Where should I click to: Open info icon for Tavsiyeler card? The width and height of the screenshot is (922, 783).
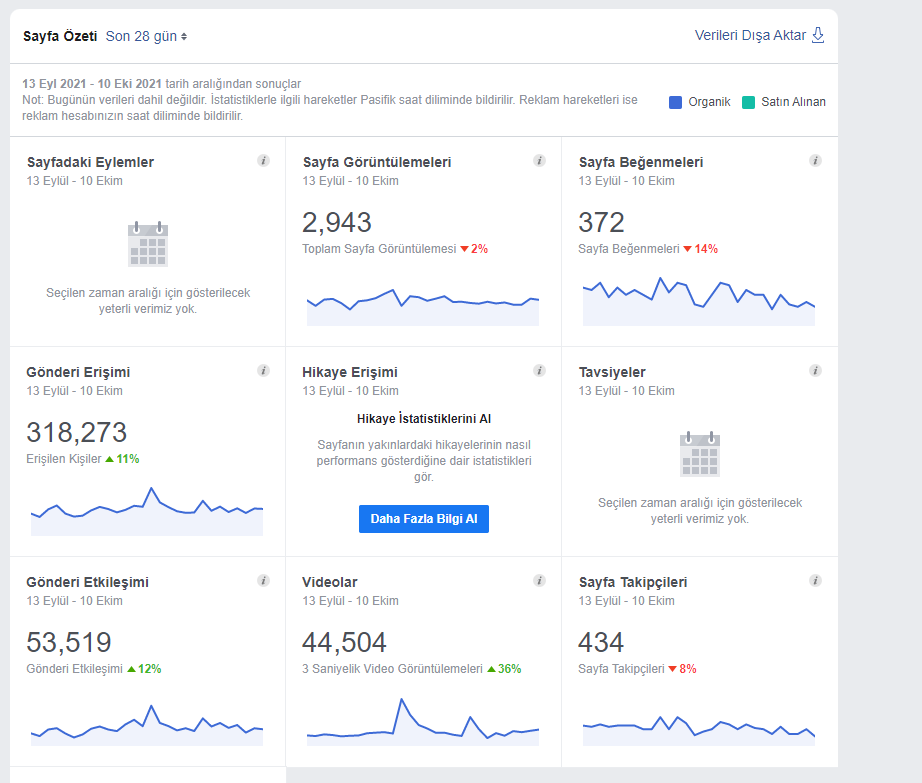point(815,370)
